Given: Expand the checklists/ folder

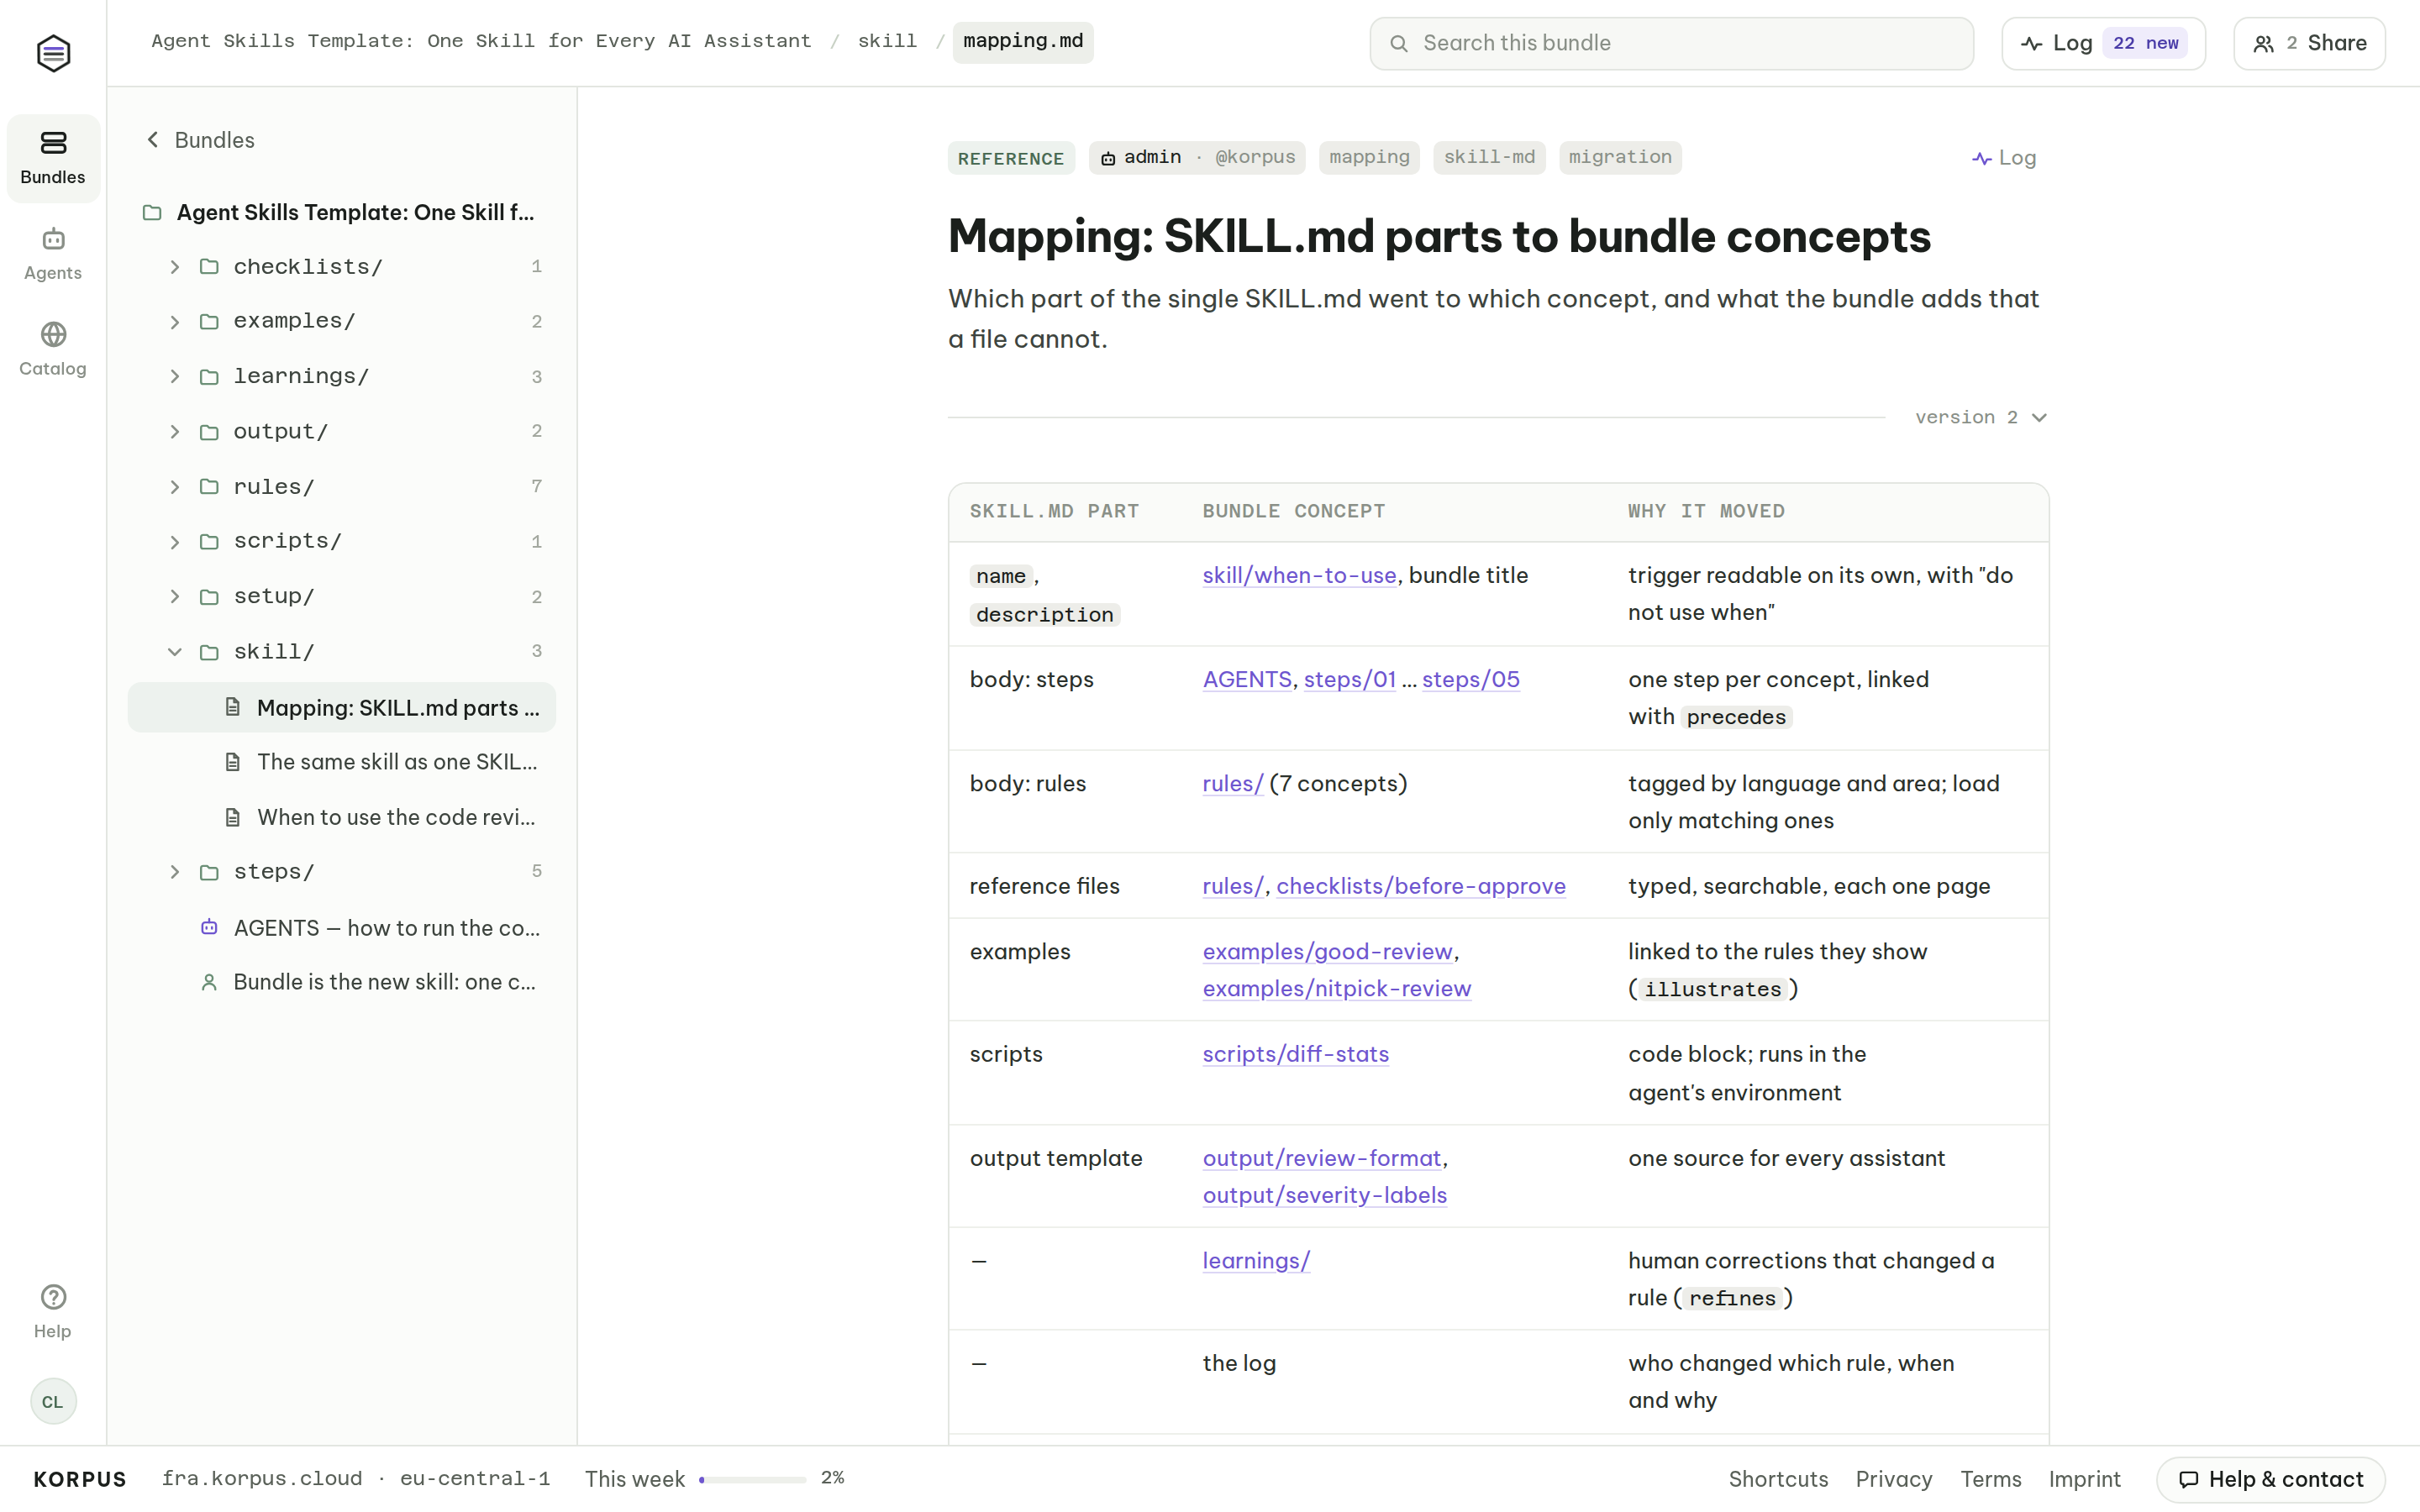Looking at the screenshot, I should (175, 267).
